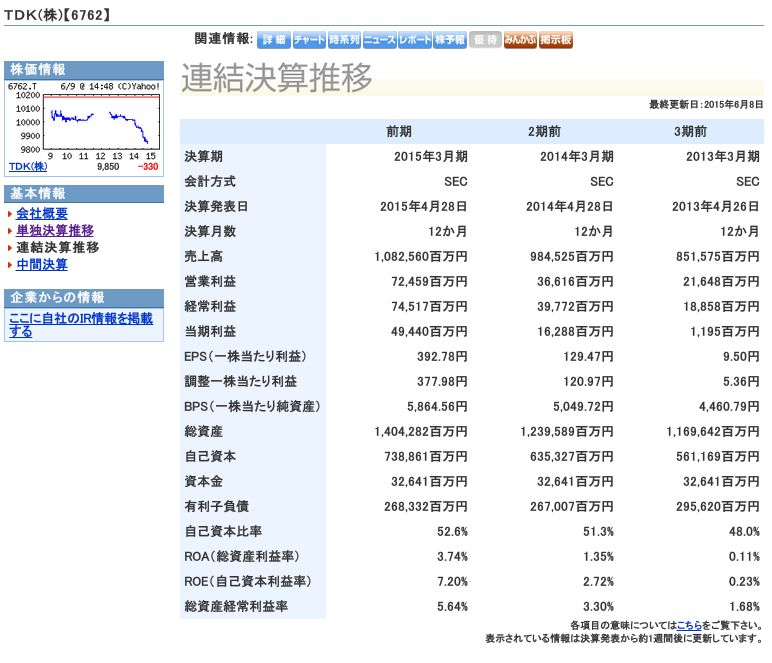Select the 295,620百万円 debt value
The width and height of the screenshot is (772, 663).
(x=718, y=506)
